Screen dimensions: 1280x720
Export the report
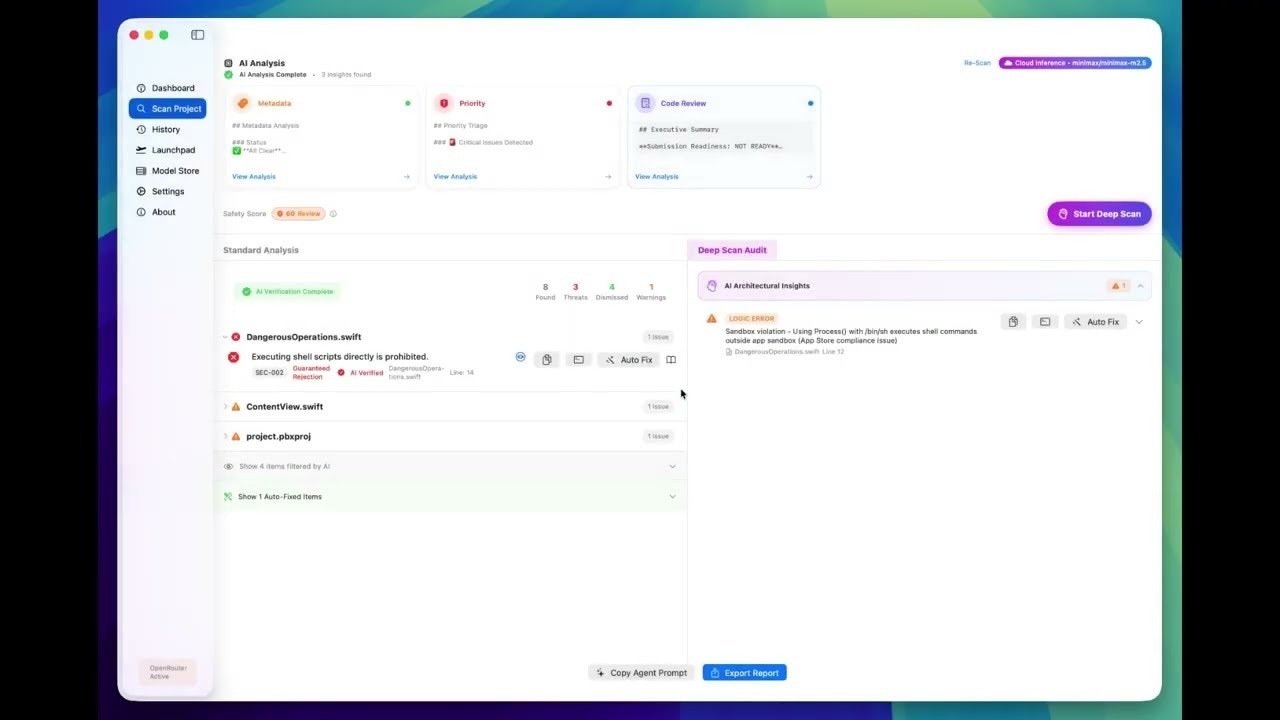pyautogui.click(x=745, y=673)
